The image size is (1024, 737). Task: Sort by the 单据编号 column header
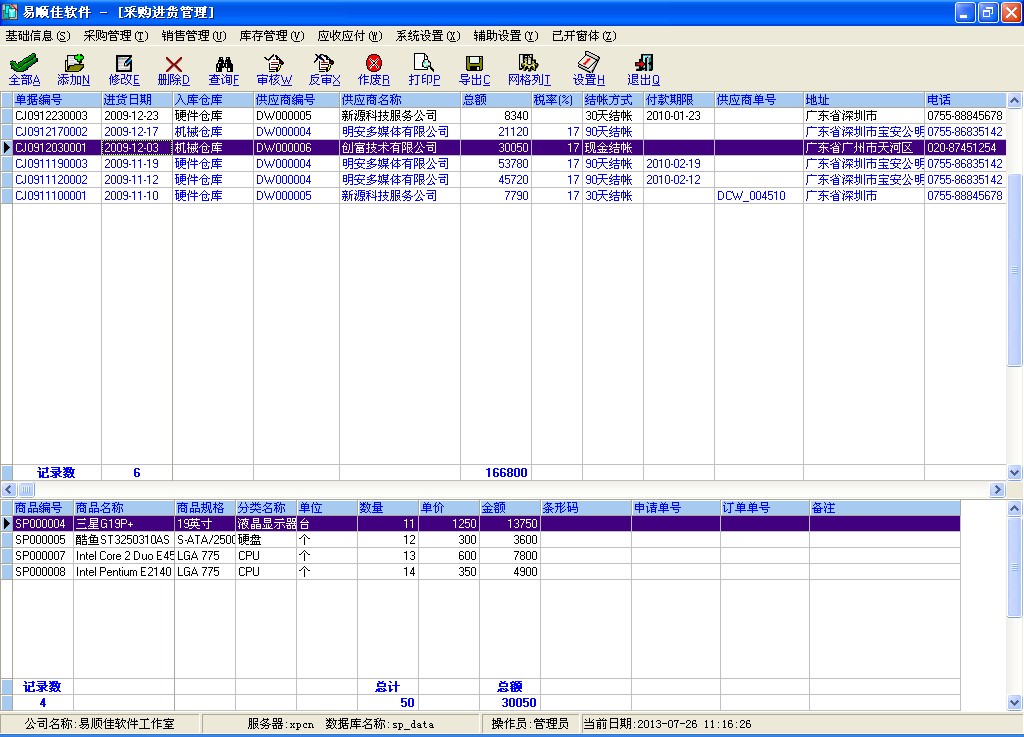coord(57,100)
